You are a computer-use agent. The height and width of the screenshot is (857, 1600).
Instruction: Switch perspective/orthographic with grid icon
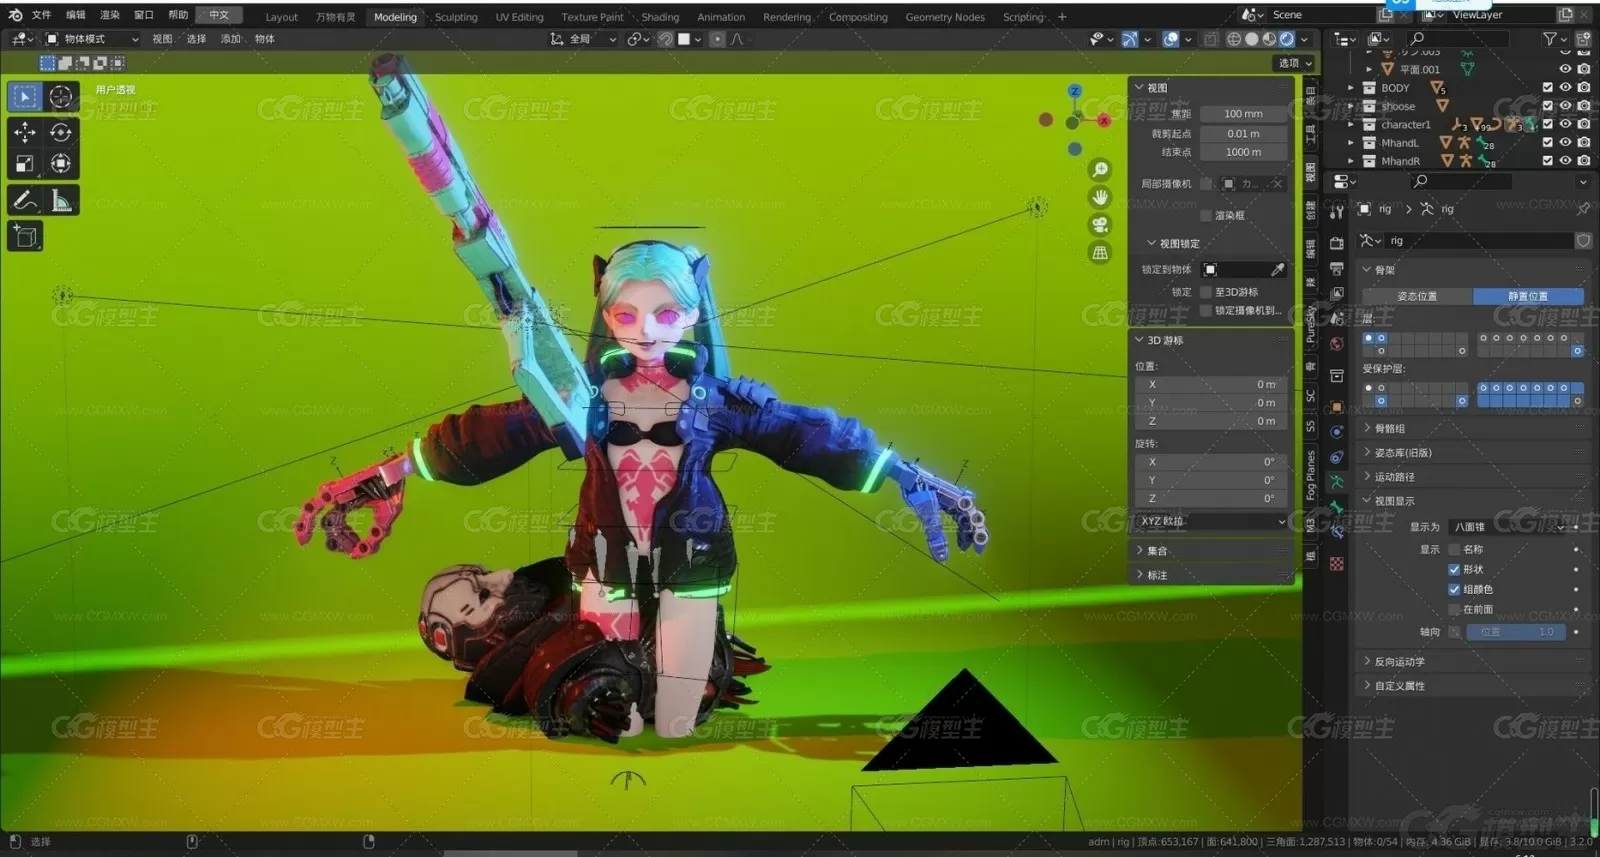pos(1100,253)
